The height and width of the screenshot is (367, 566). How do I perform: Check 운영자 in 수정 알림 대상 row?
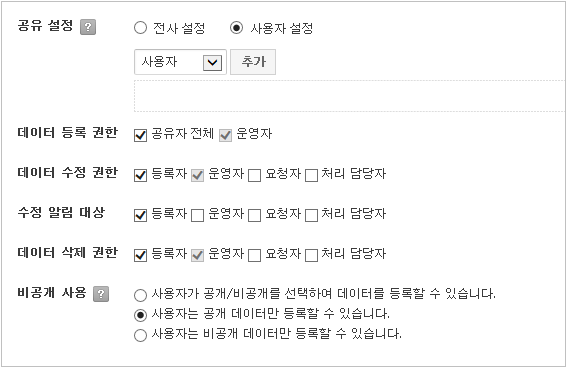pos(197,215)
